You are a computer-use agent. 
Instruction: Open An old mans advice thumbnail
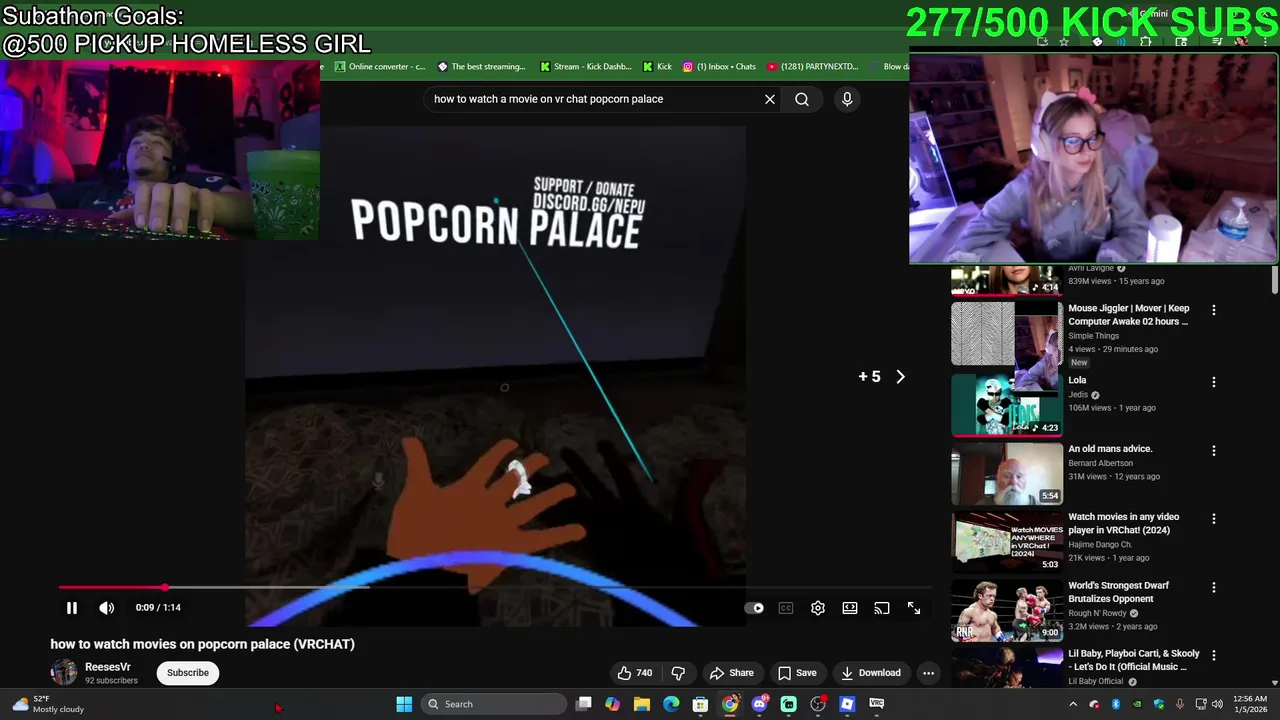point(1006,474)
